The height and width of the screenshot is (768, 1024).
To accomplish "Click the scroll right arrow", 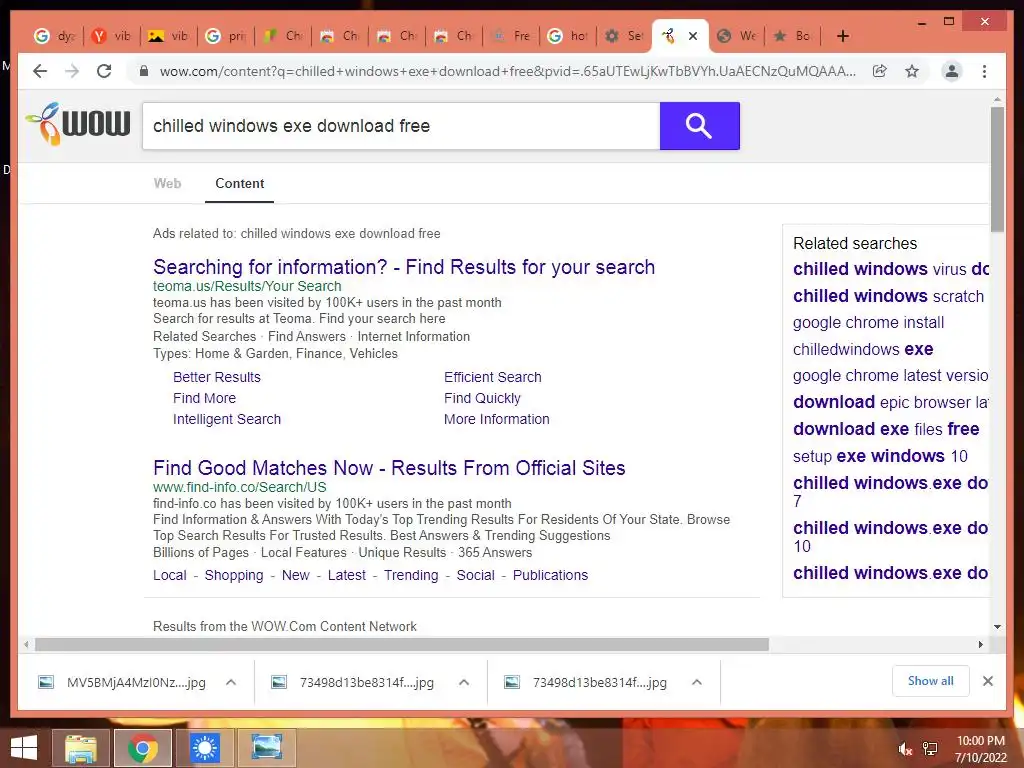I will (980, 645).
